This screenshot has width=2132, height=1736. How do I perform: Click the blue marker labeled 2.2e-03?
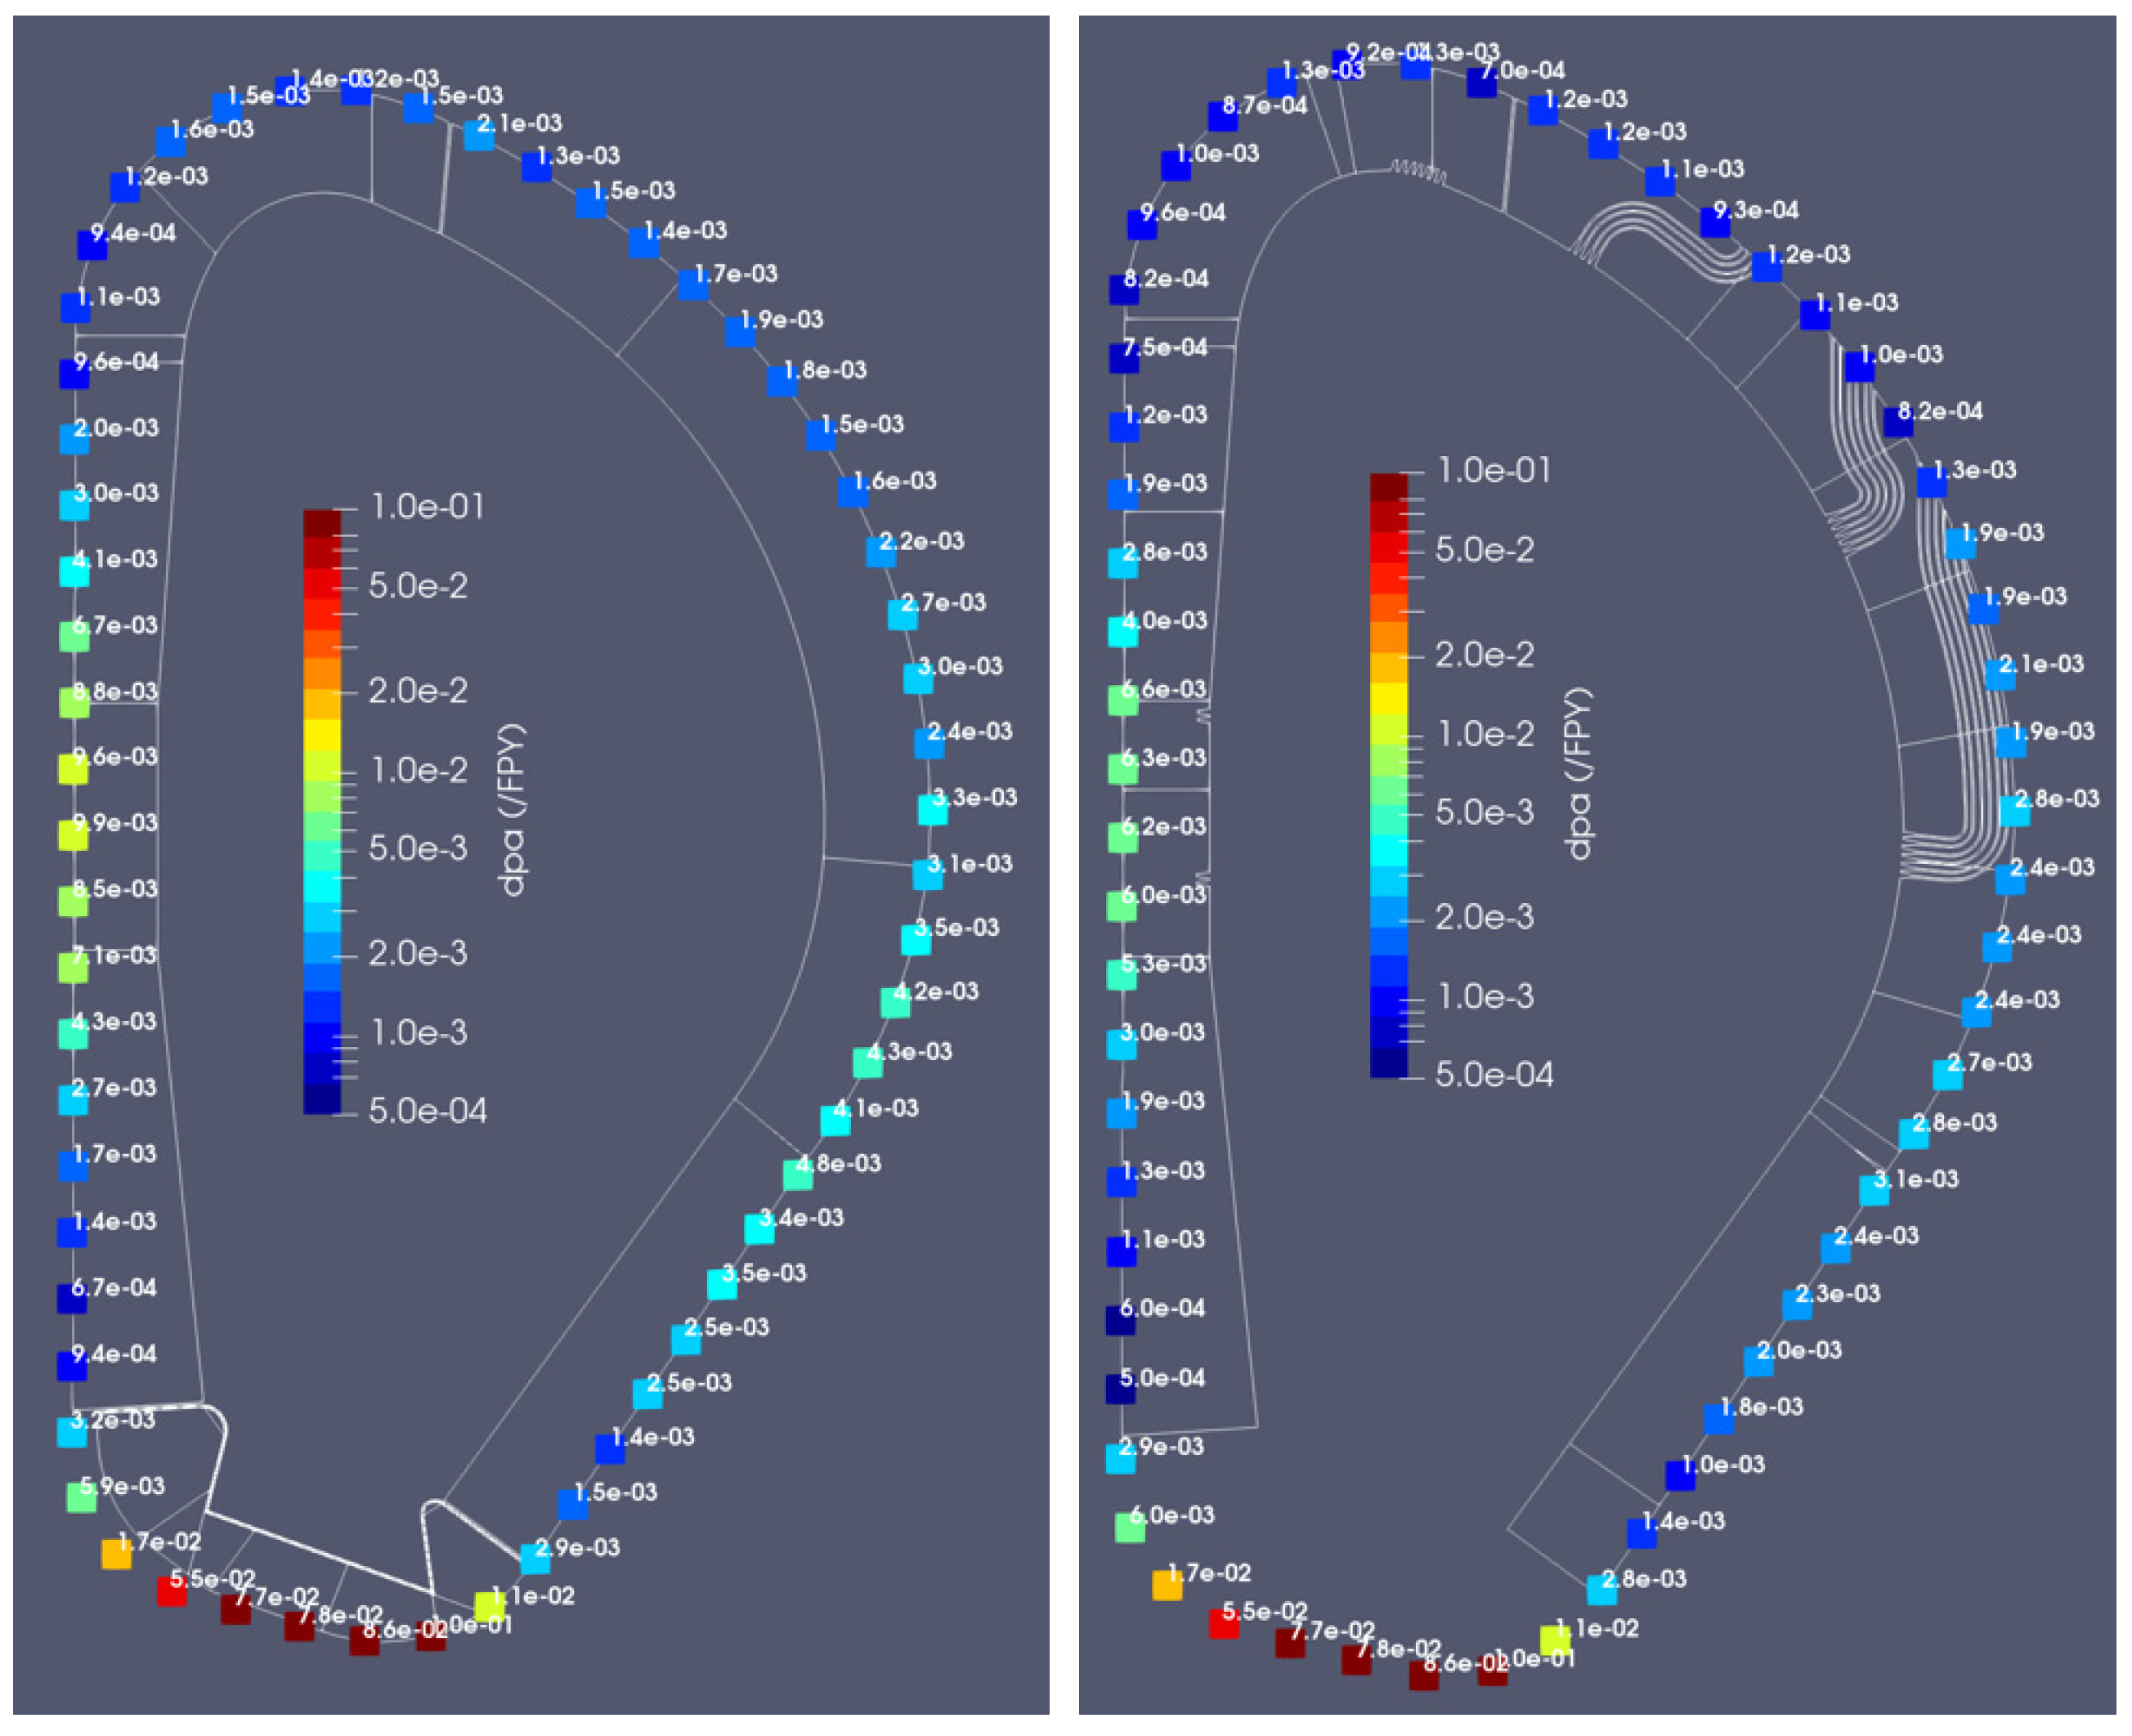tap(881, 552)
